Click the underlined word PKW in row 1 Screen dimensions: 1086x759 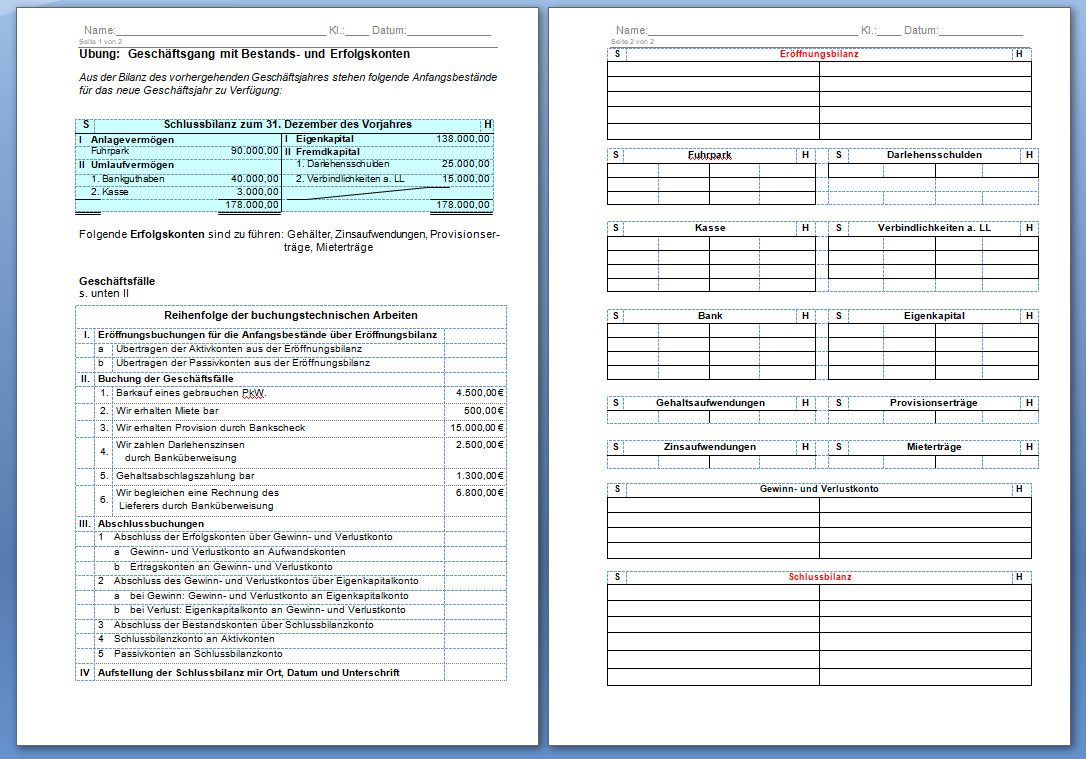(254, 394)
